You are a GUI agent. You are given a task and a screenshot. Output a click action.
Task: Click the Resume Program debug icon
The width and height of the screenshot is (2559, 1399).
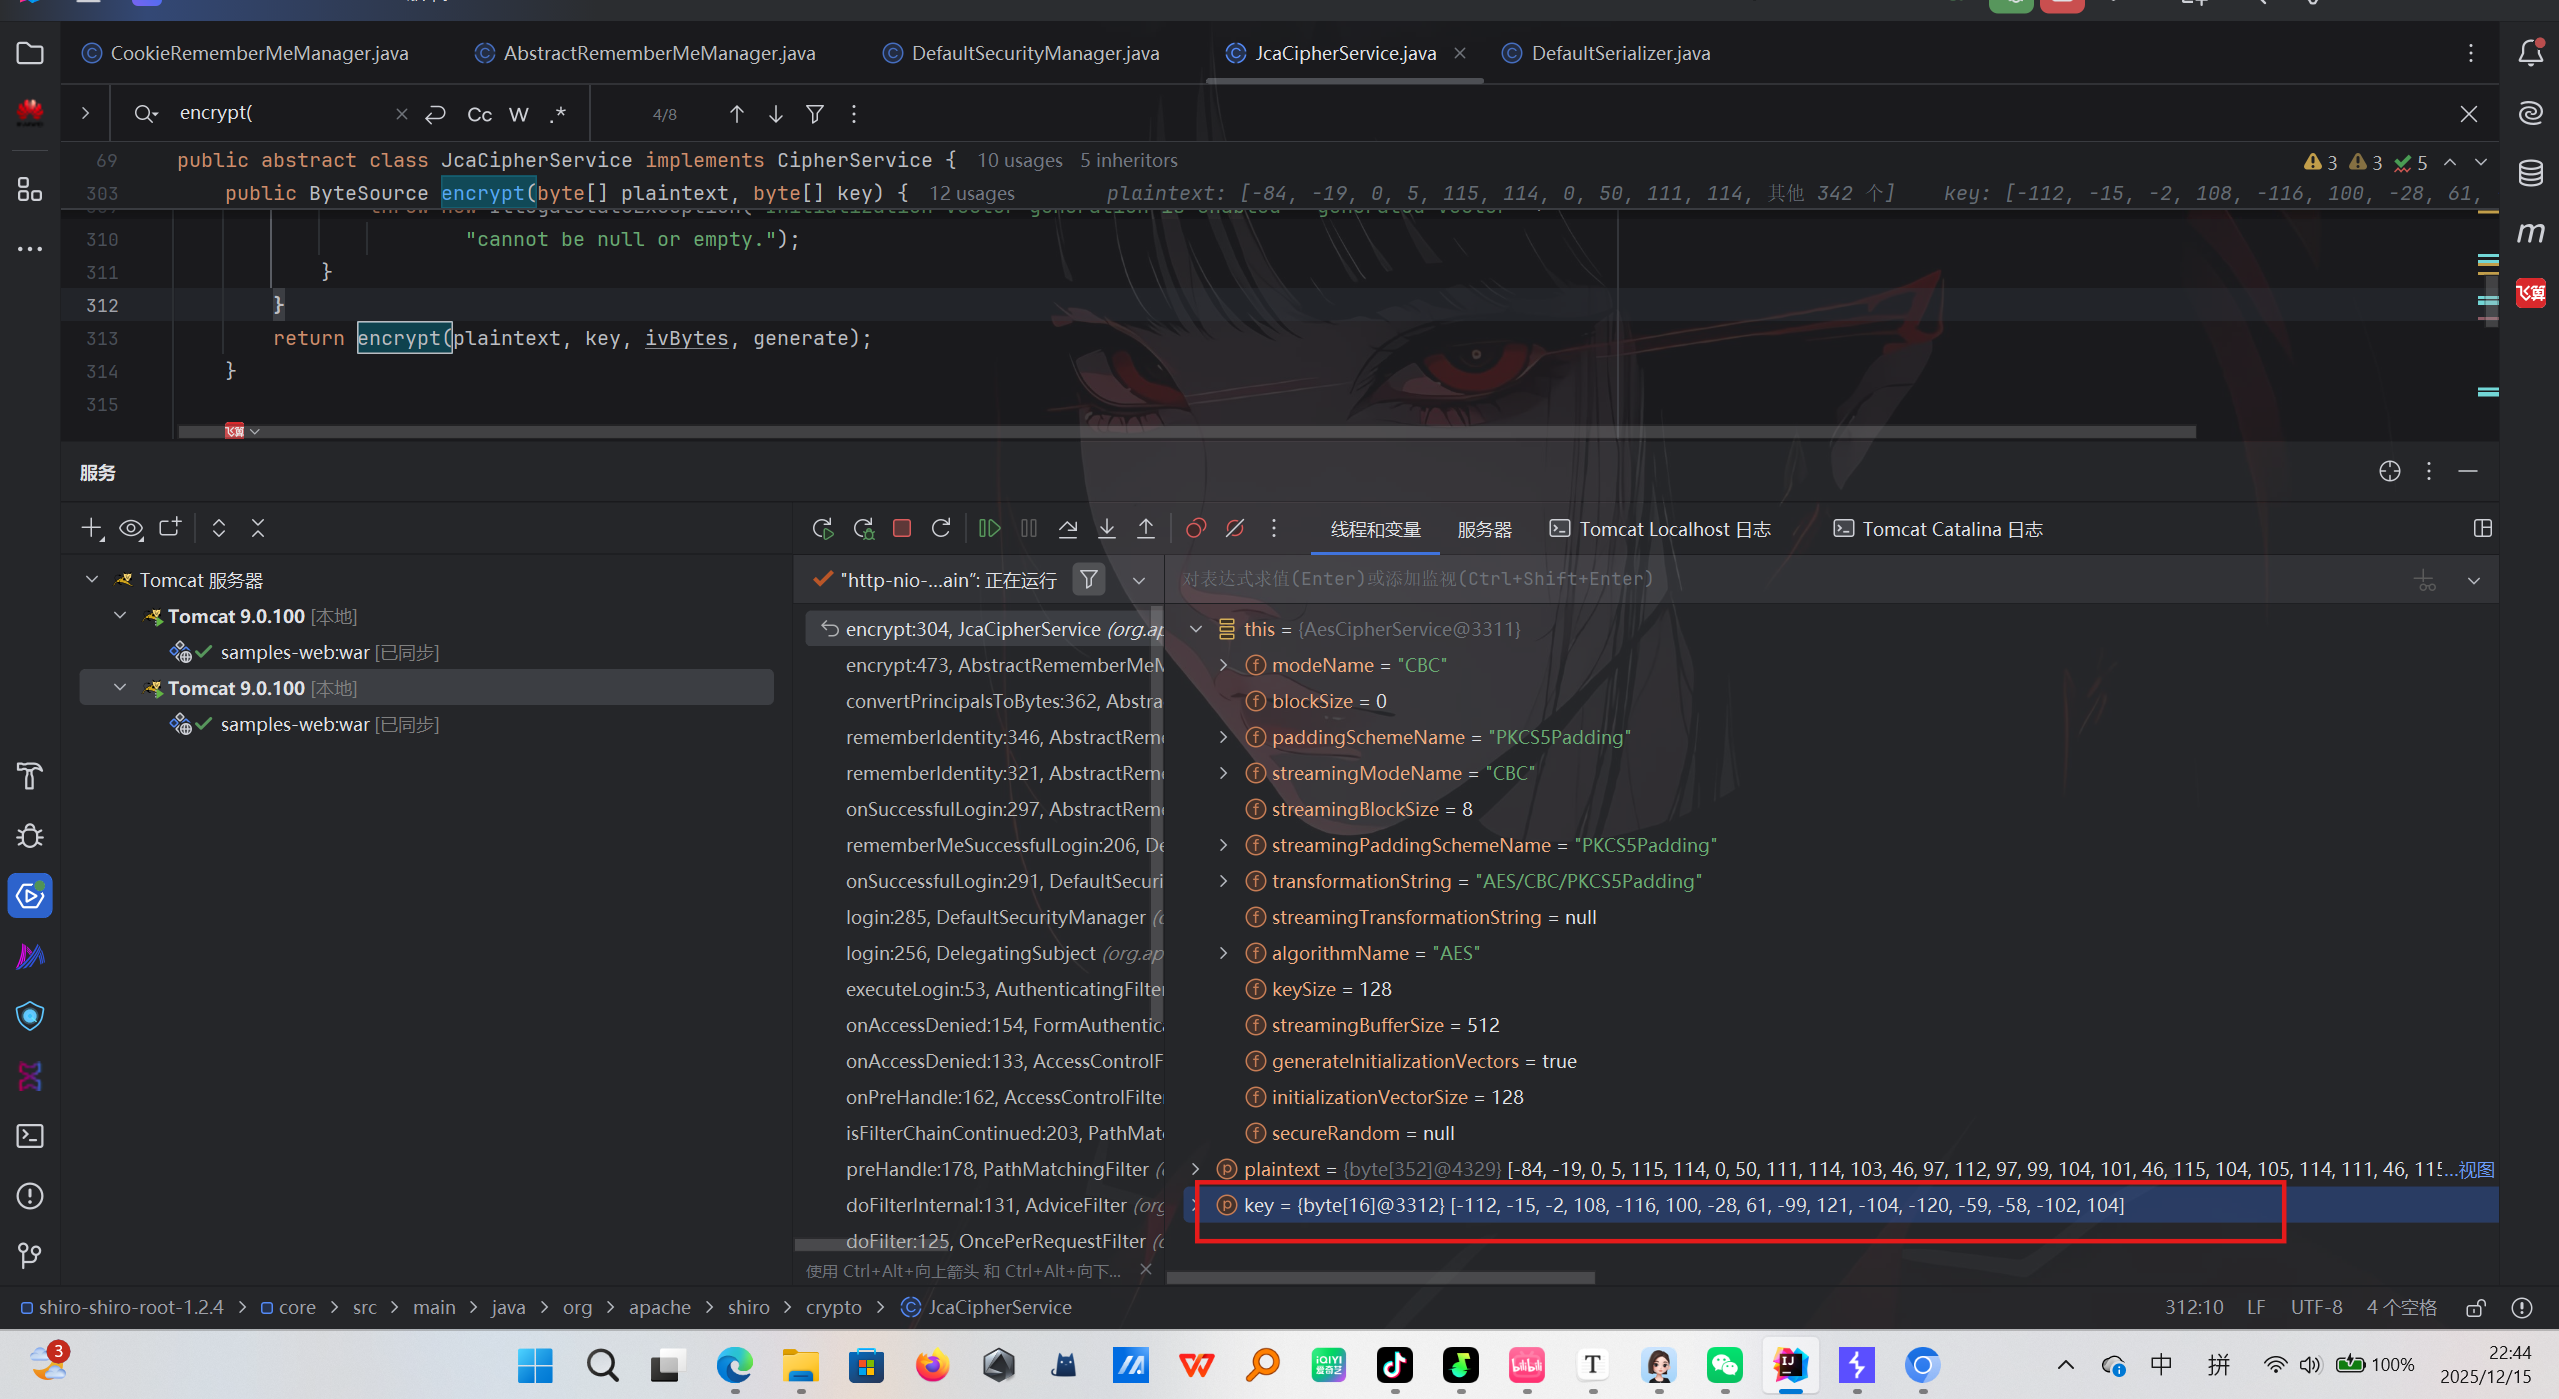tap(989, 528)
